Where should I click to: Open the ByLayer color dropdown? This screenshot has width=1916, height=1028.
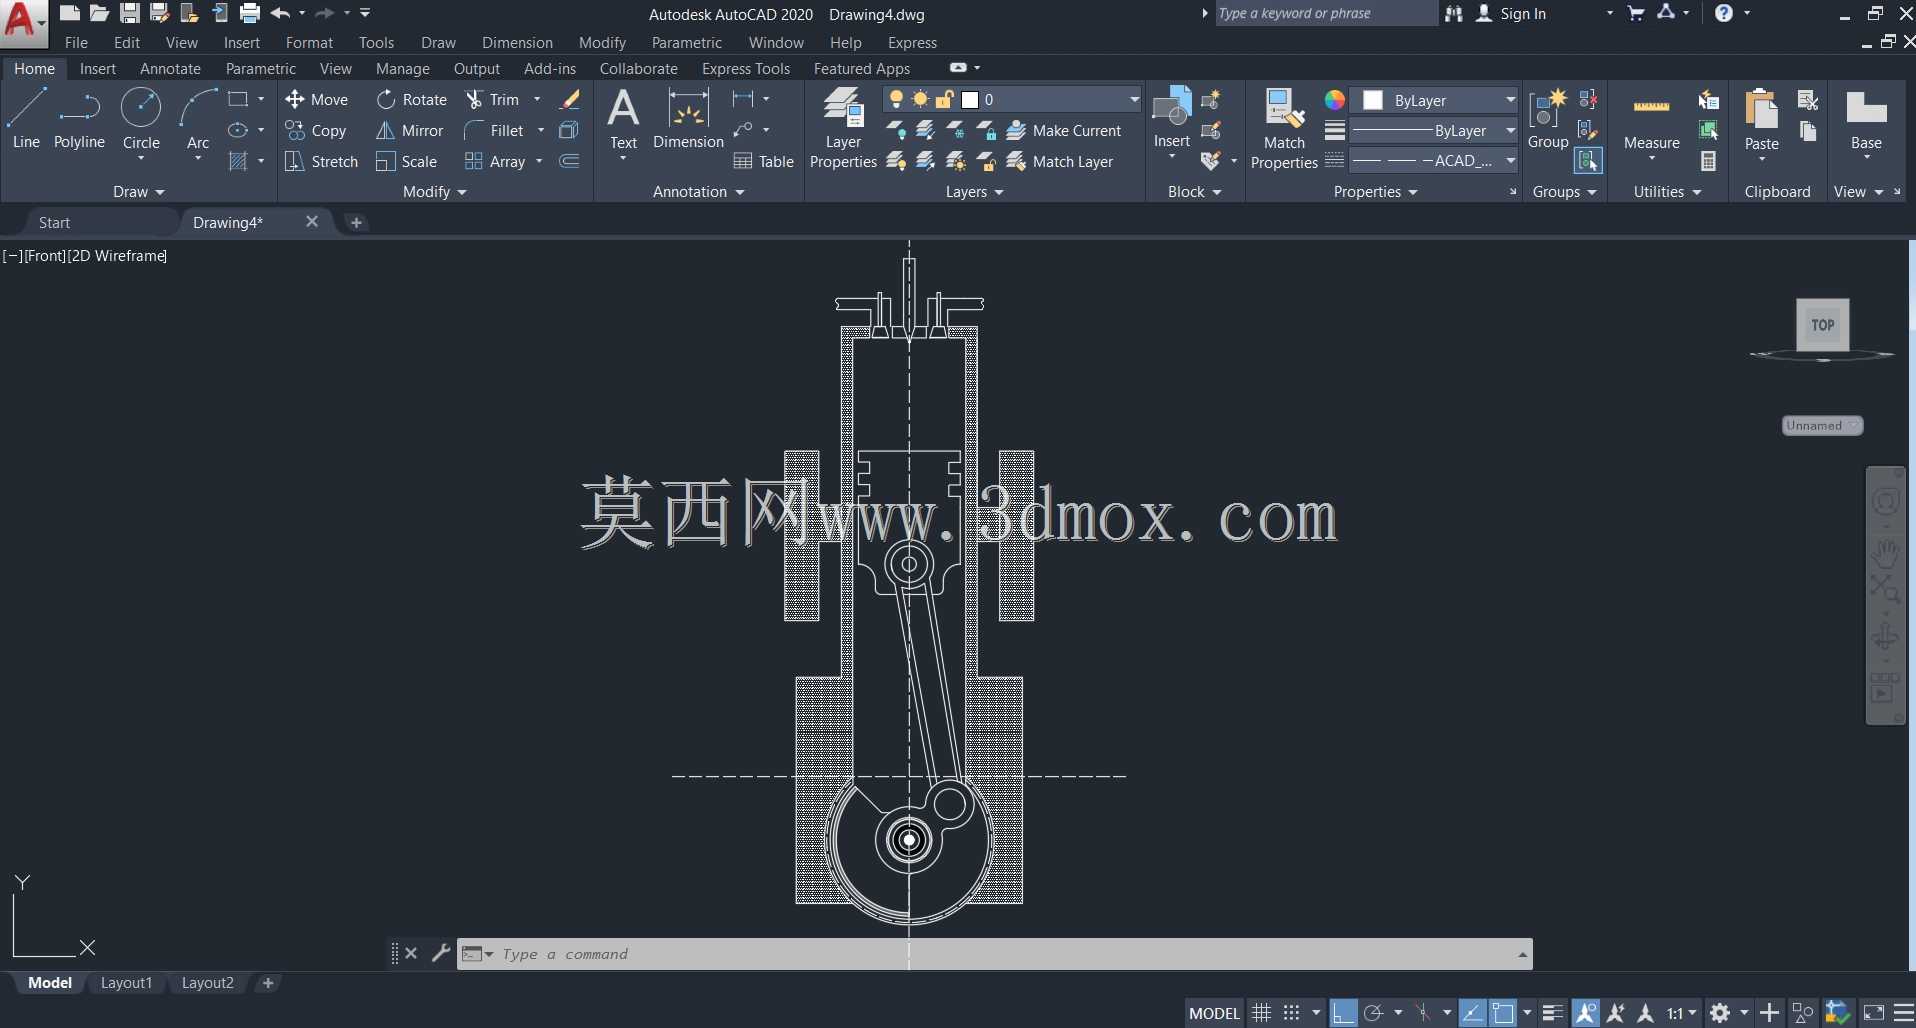point(1510,100)
